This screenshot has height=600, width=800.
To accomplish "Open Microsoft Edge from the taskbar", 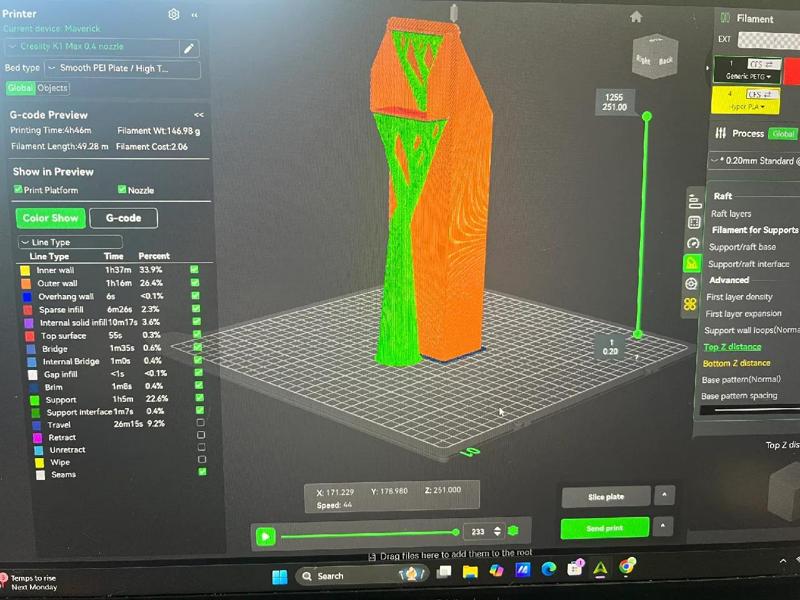I will (548, 568).
